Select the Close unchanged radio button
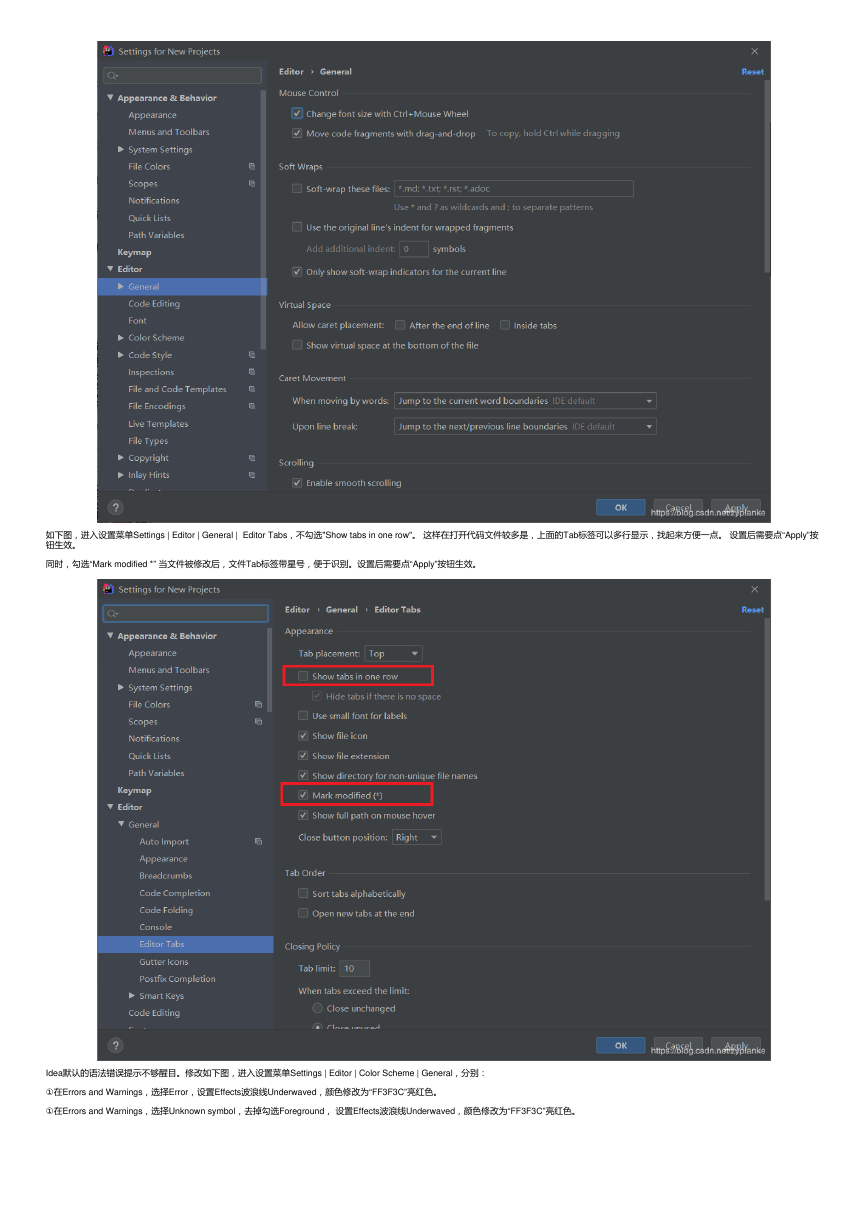This screenshot has height=1228, width=868. (318, 1009)
